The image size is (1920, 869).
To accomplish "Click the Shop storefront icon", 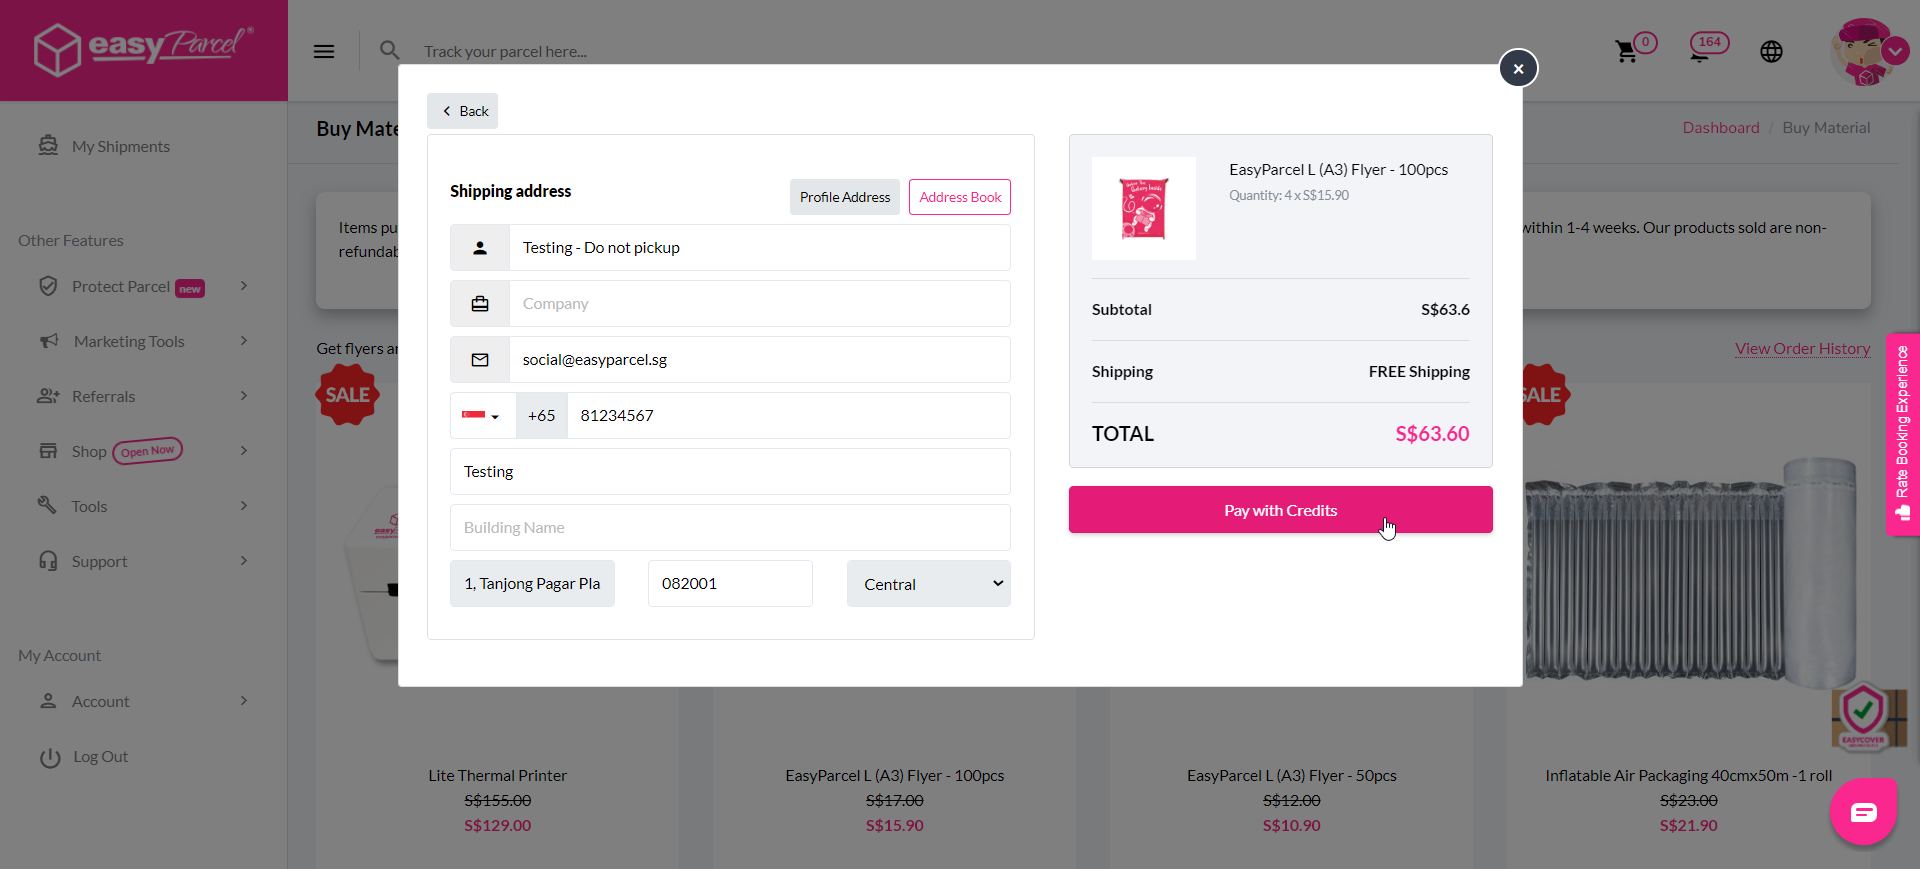I will click(48, 451).
